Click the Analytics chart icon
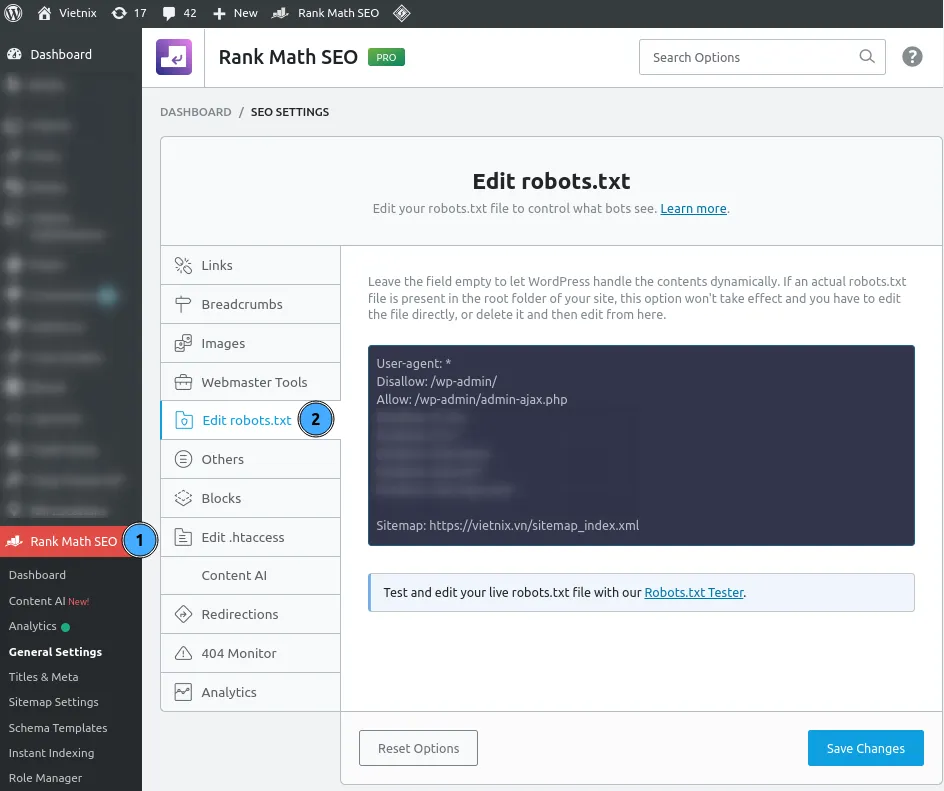Screen dimensions: 944x791 click(183, 692)
